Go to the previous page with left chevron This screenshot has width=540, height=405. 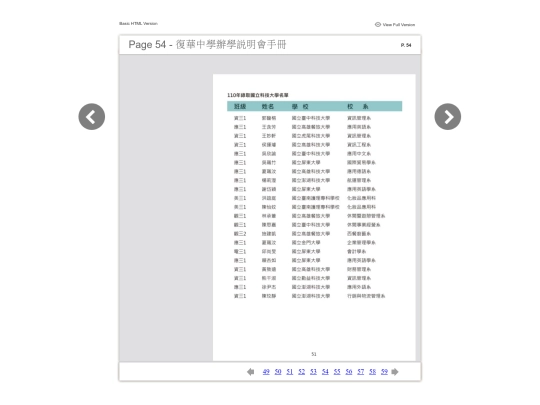click(92, 117)
